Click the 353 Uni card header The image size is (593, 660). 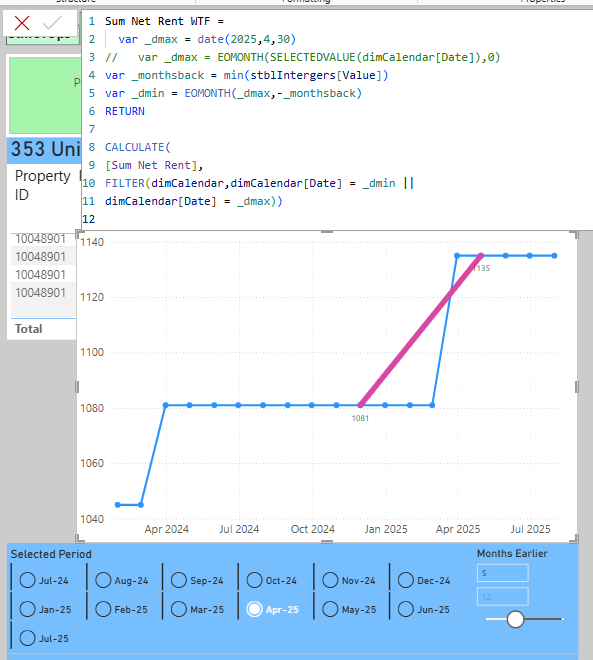pyautogui.click(x=44, y=149)
